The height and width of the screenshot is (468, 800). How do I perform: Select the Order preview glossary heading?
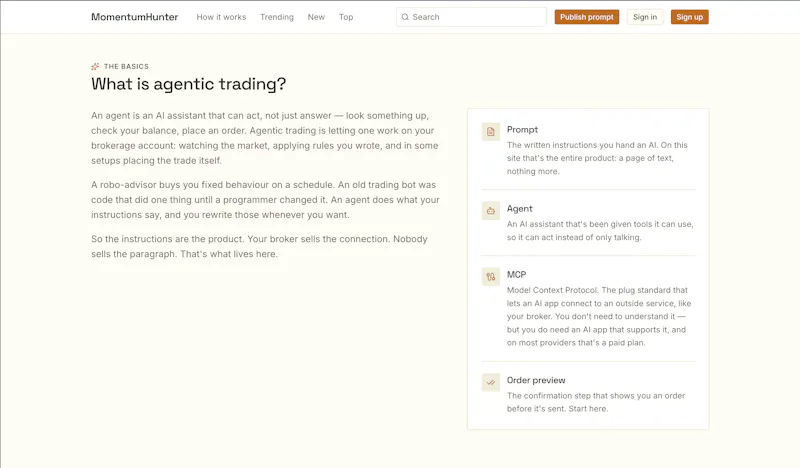coord(536,380)
